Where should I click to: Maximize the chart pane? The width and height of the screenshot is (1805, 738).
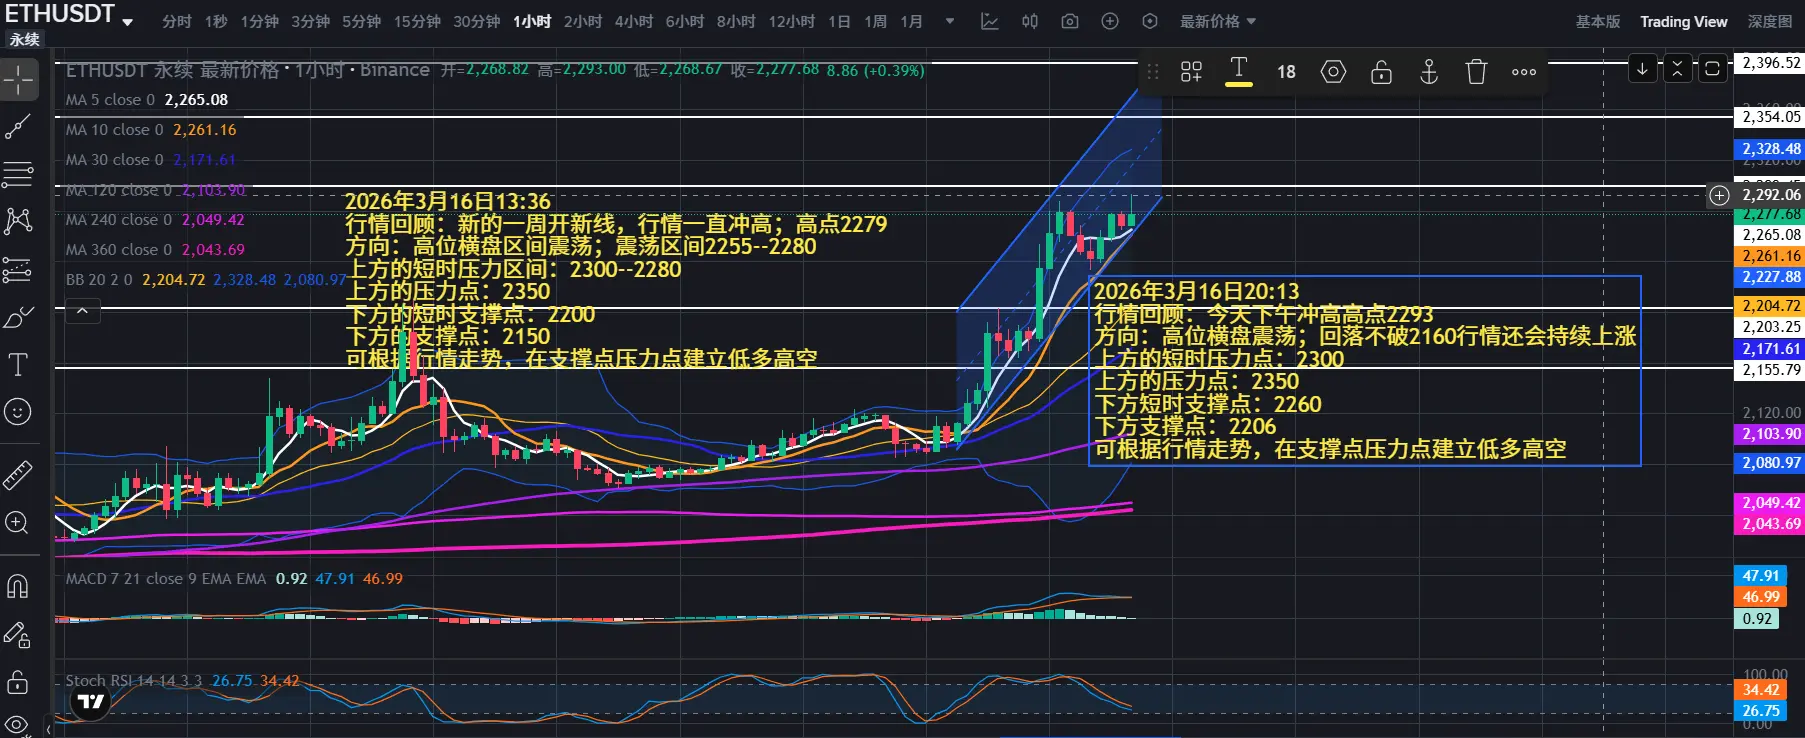(x=1712, y=68)
